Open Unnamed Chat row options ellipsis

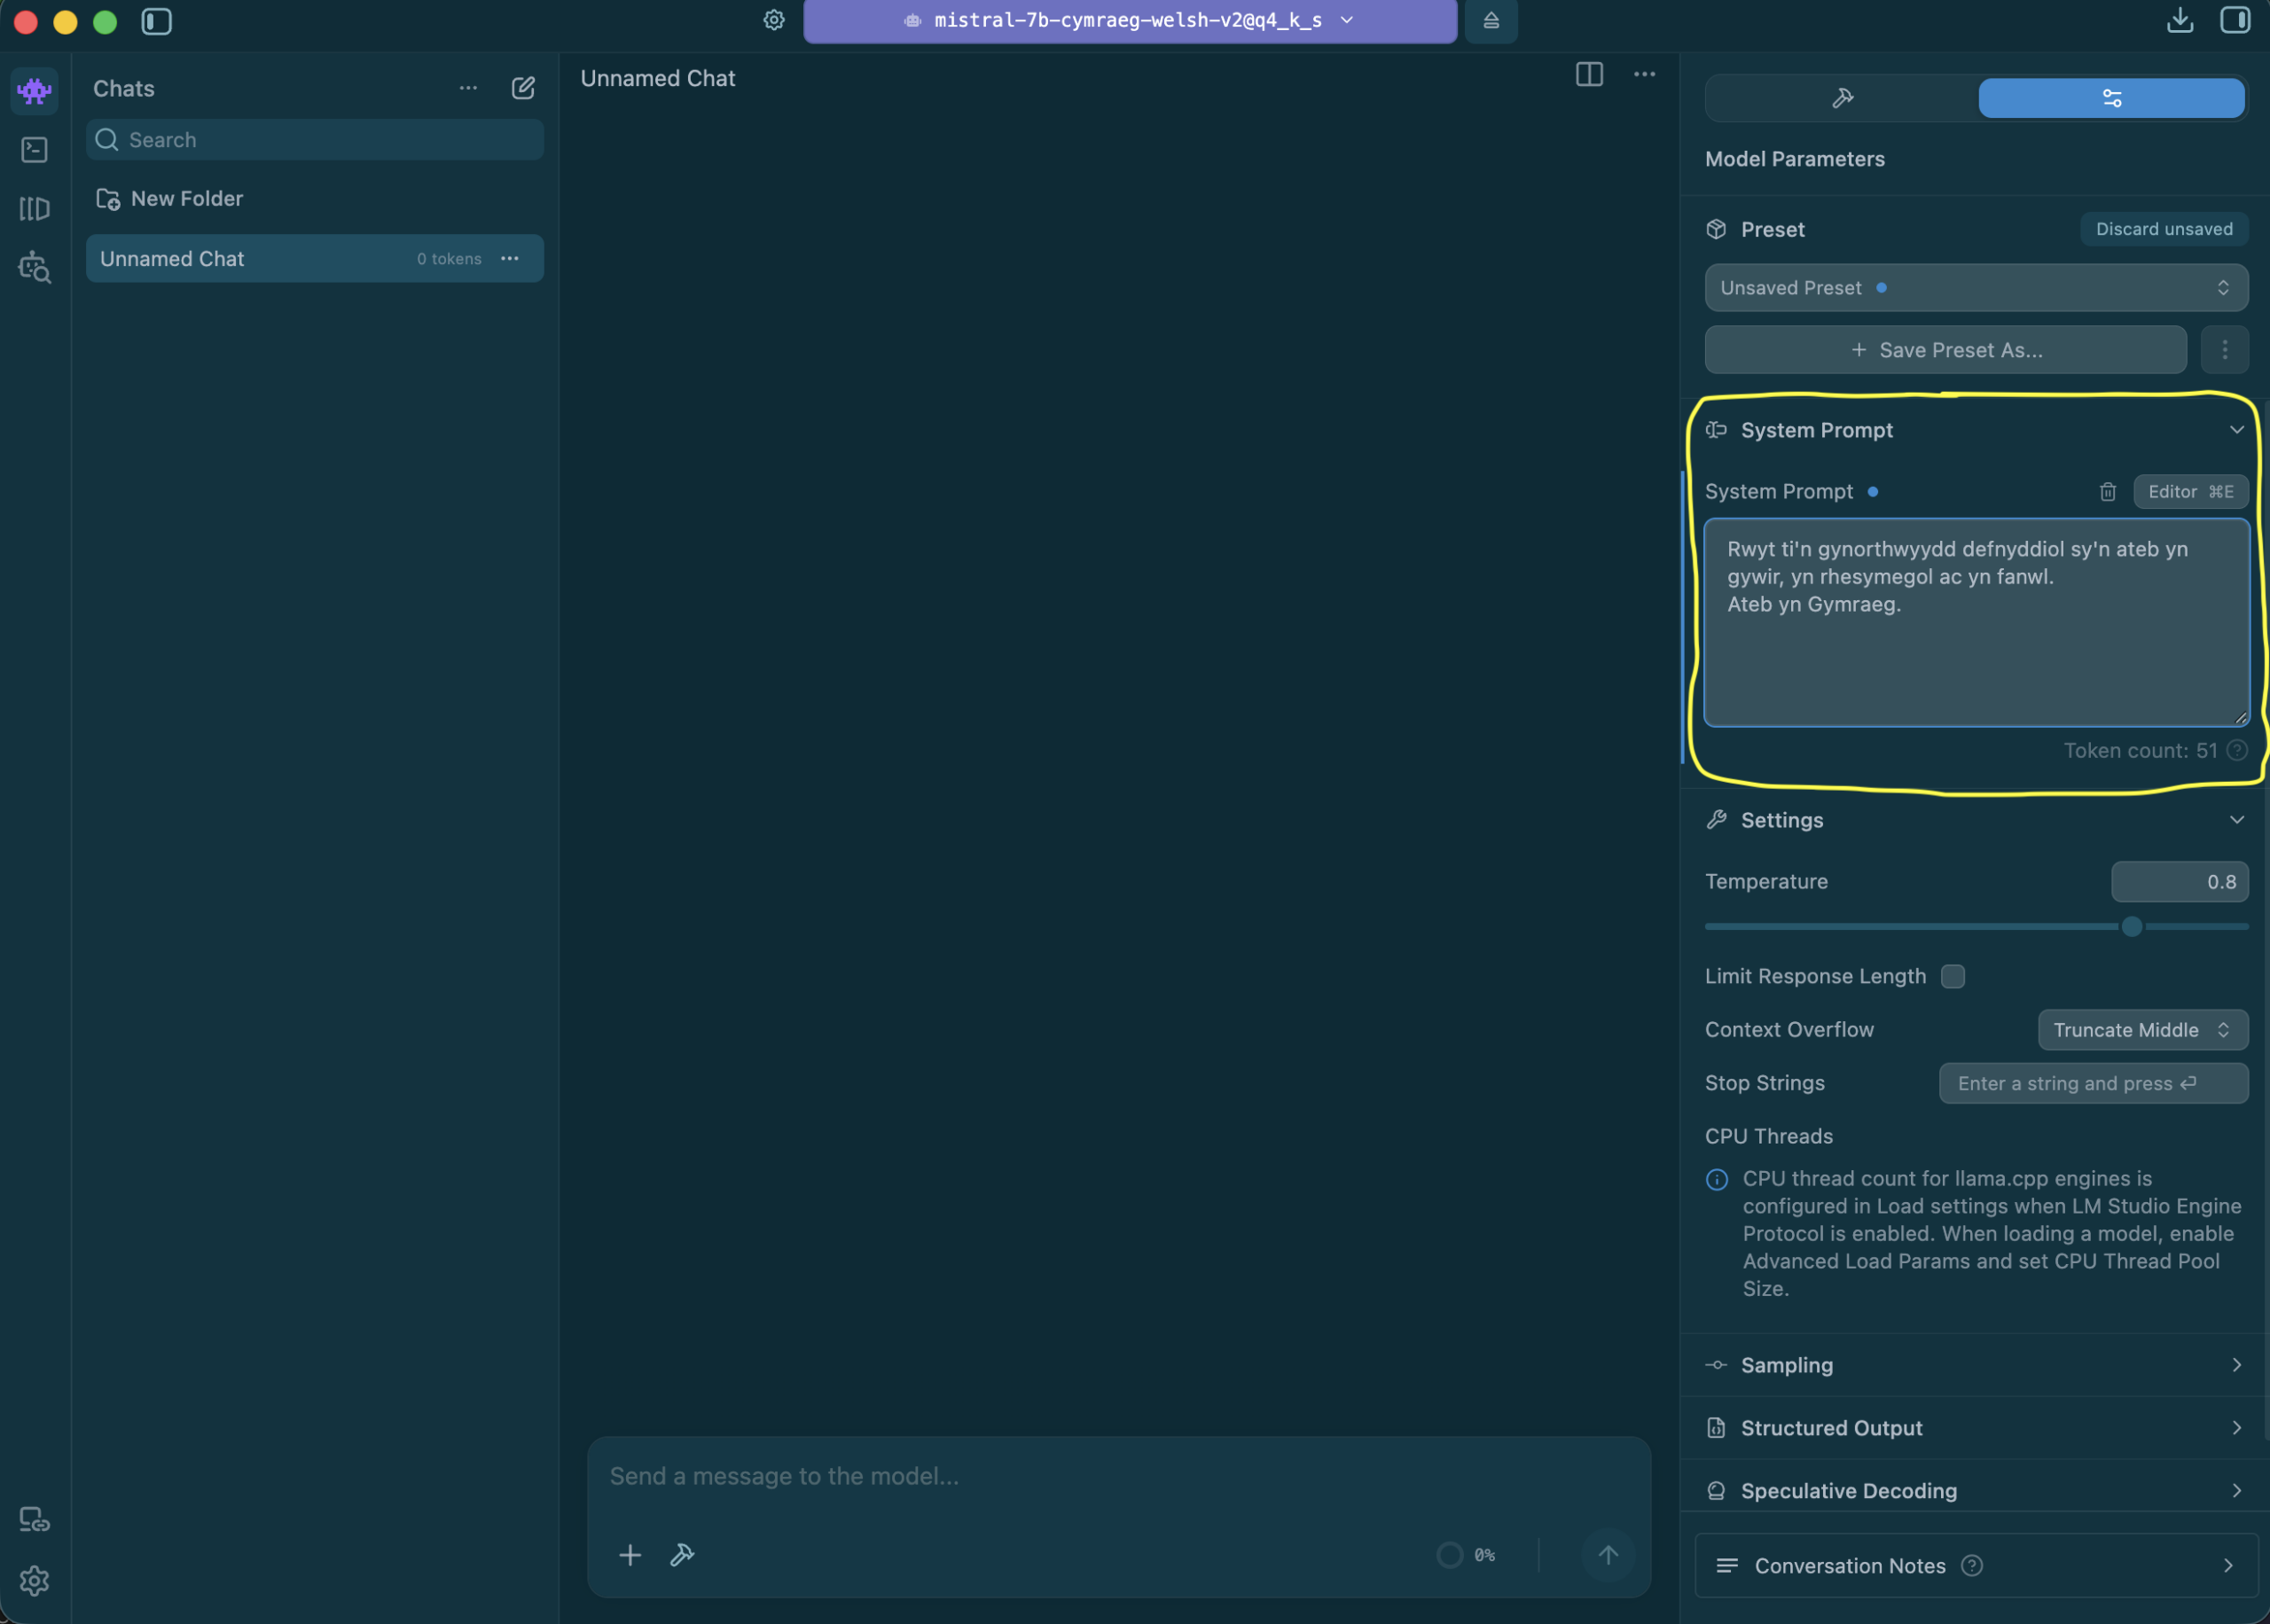[510, 258]
